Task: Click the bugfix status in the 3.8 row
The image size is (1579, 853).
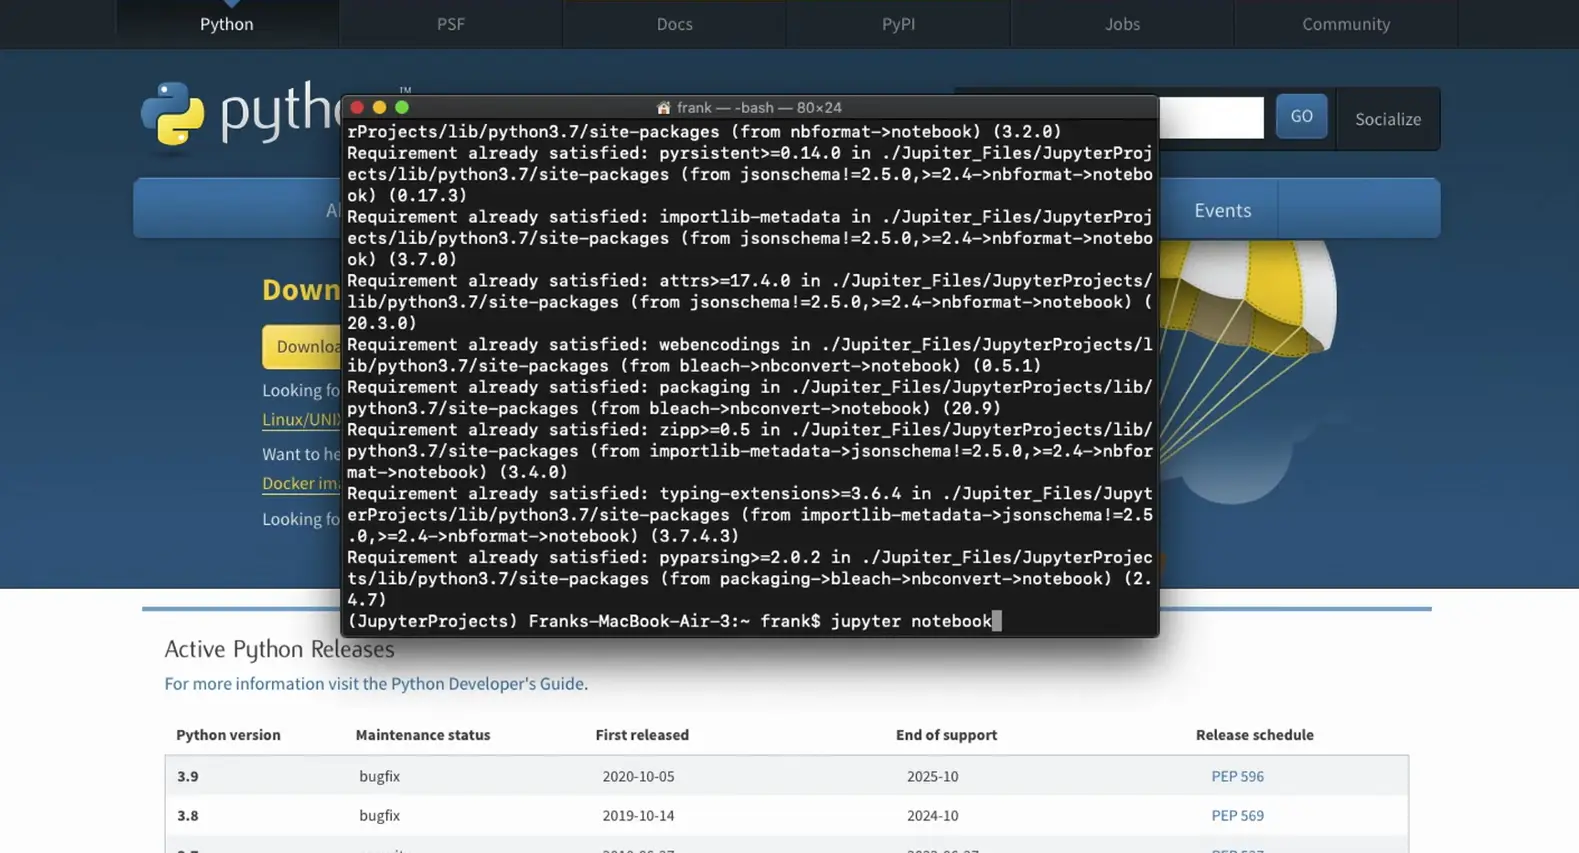Action: 379,815
